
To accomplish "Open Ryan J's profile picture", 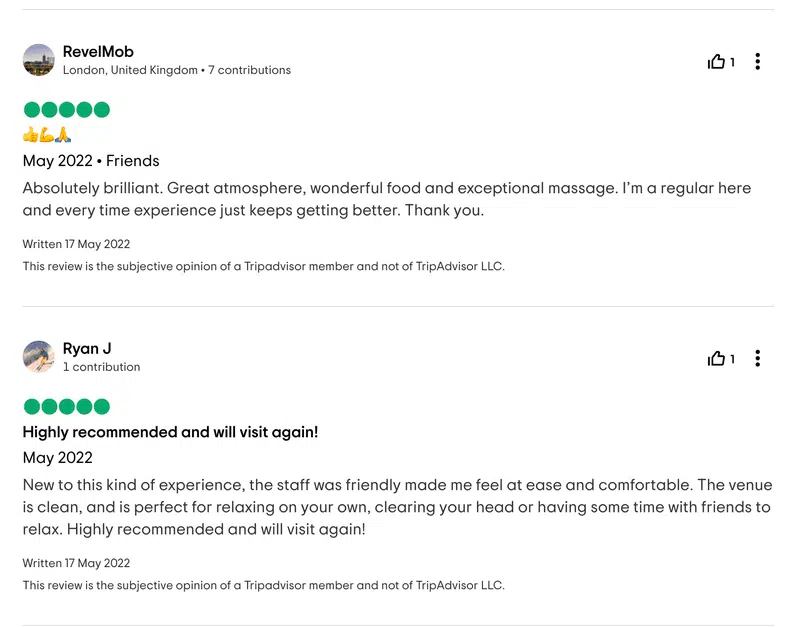I will click(39, 357).
